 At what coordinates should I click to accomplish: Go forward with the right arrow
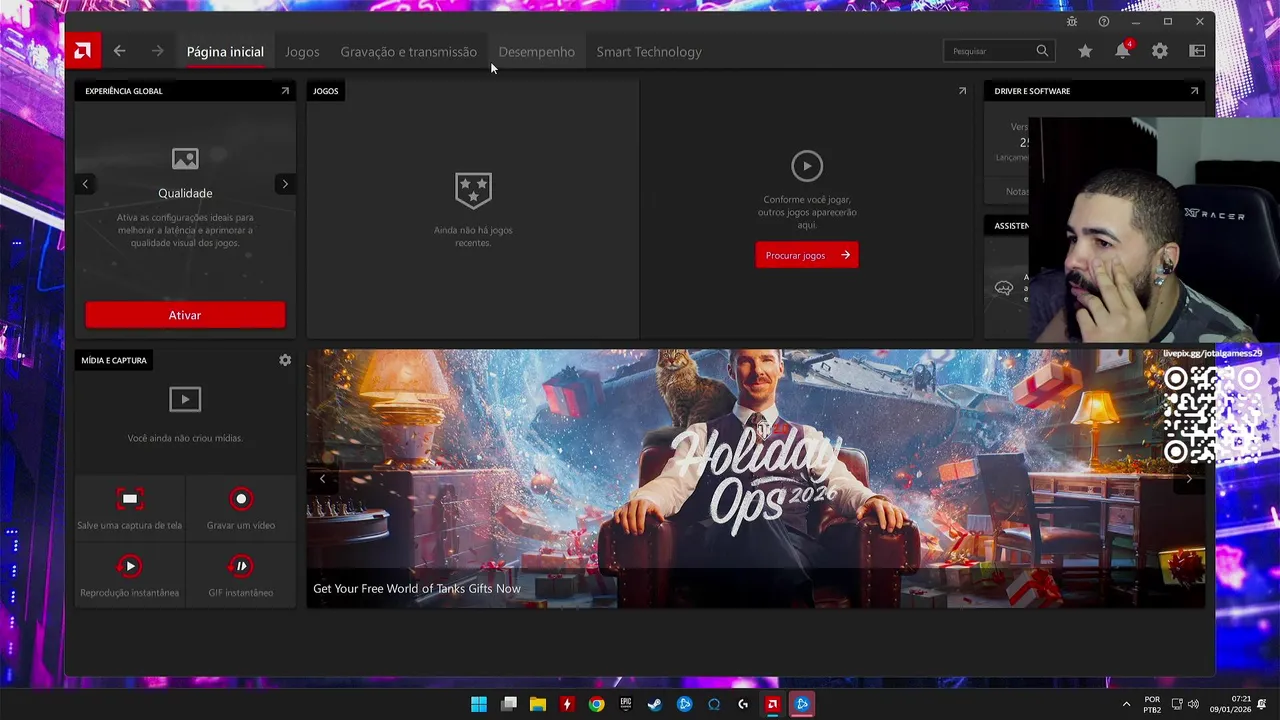[157, 51]
